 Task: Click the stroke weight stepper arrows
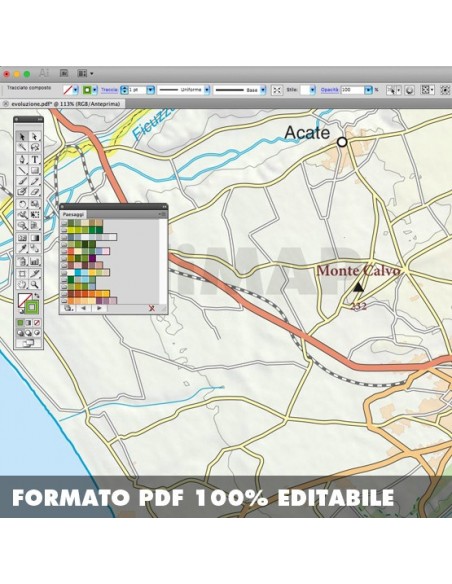point(124,90)
